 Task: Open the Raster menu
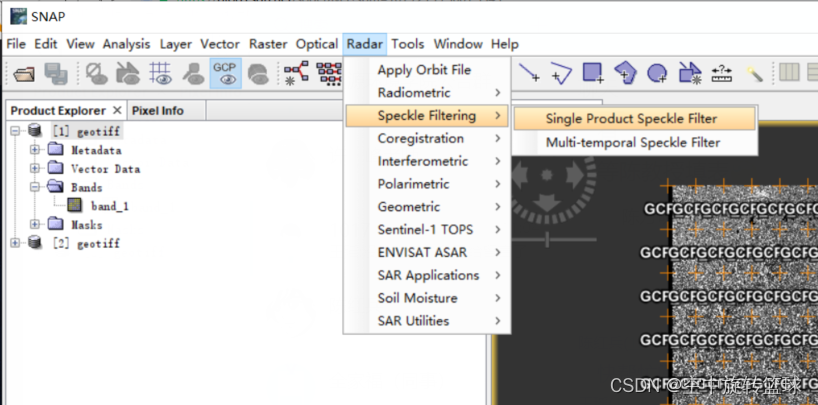coord(268,44)
